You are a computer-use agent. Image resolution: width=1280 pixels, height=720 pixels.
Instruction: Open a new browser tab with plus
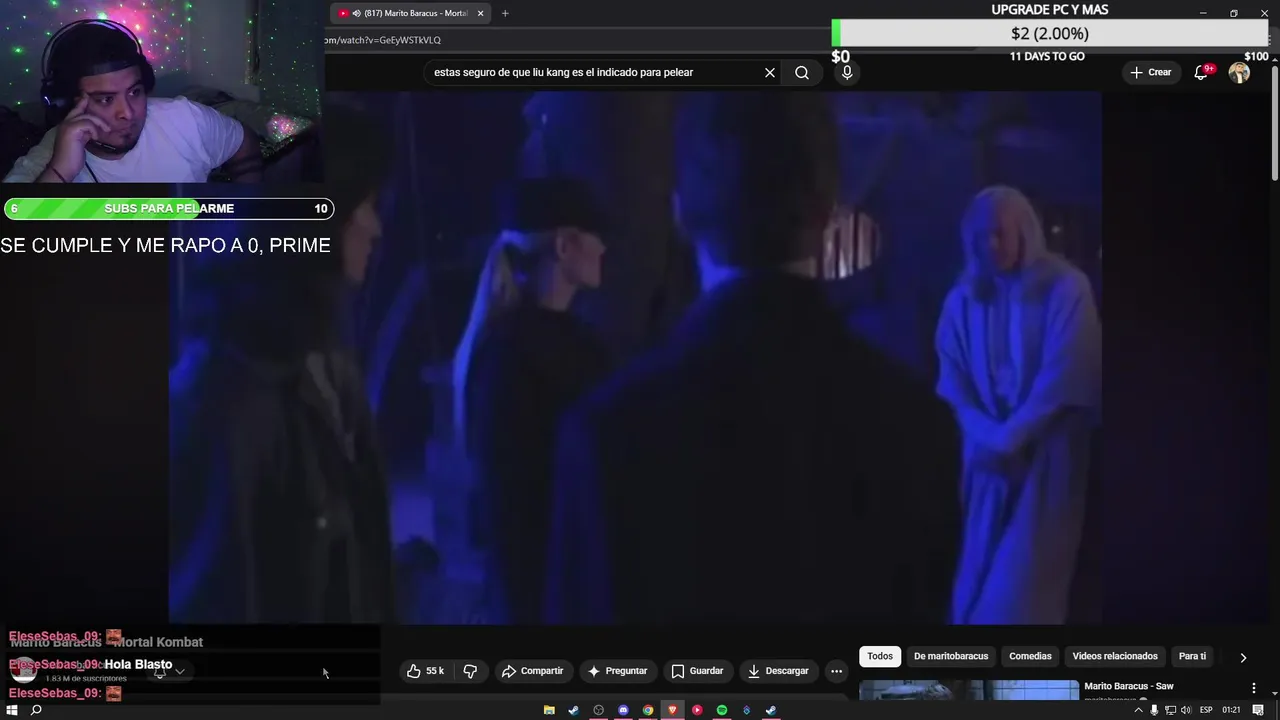[505, 13]
